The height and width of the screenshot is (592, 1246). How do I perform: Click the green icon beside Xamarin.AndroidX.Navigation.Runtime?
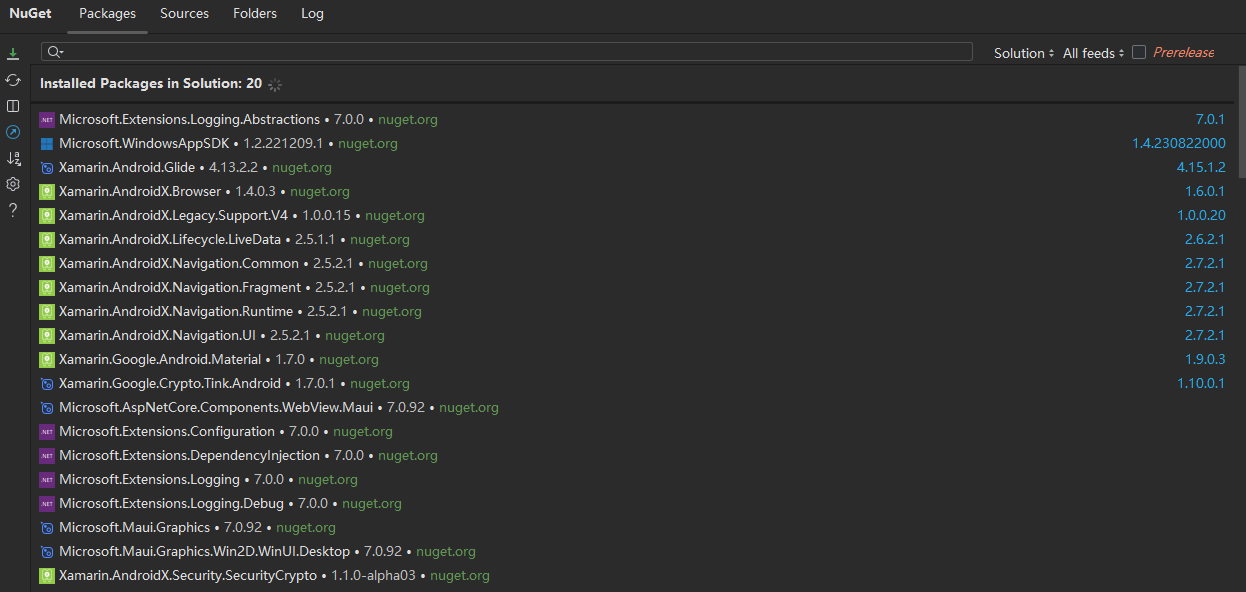click(46, 311)
